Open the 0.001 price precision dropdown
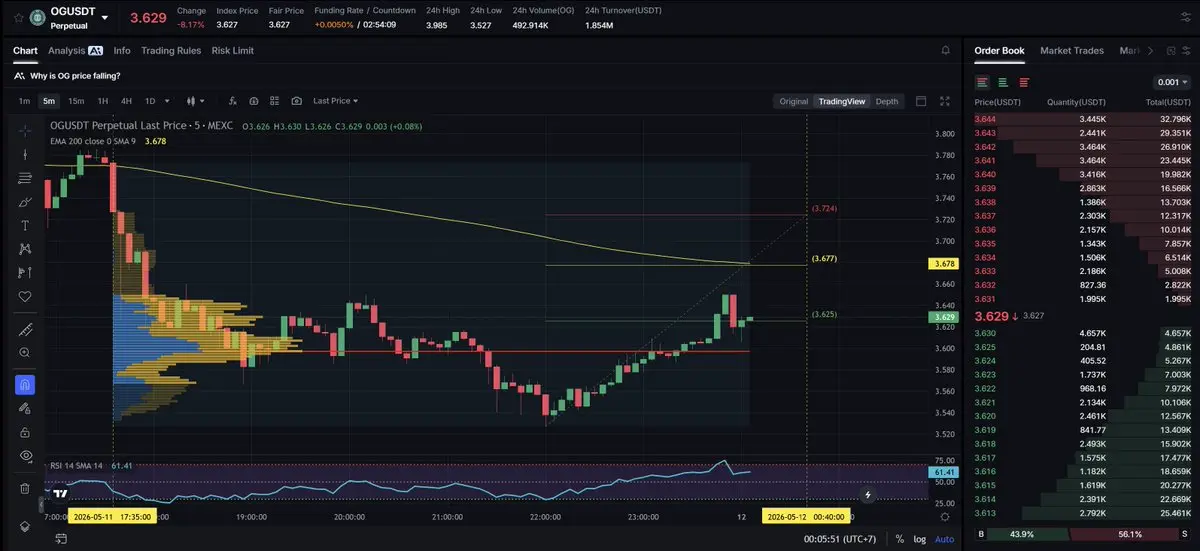 tap(1171, 82)
